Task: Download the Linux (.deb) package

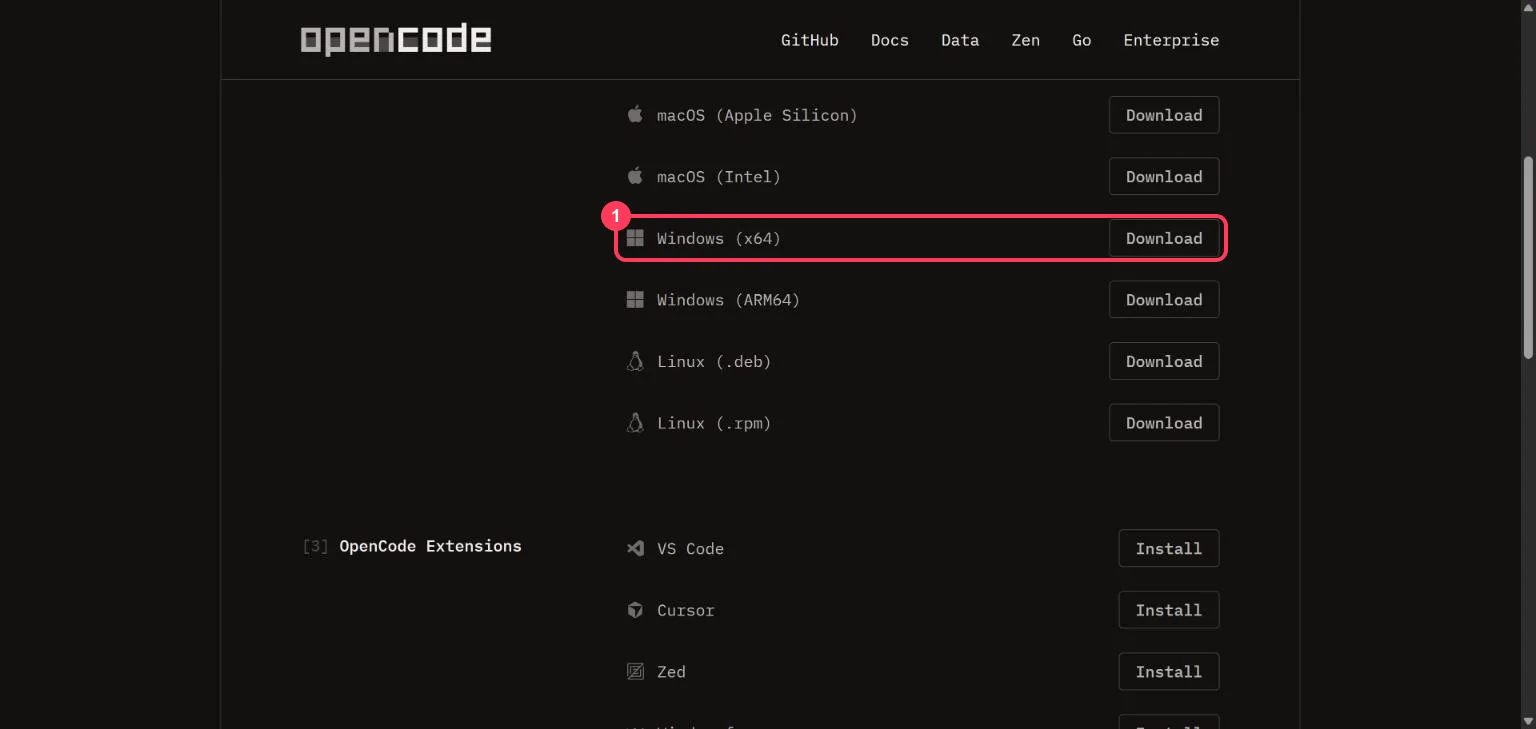Action: 1164,362
